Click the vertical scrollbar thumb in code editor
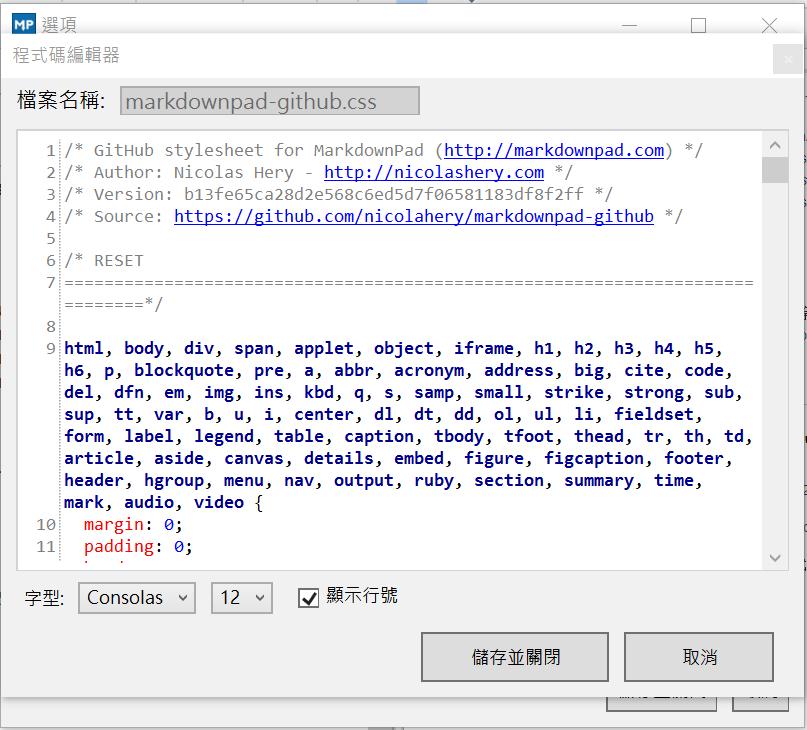Viewport: 807px width, 730px height. coord(775,170)
